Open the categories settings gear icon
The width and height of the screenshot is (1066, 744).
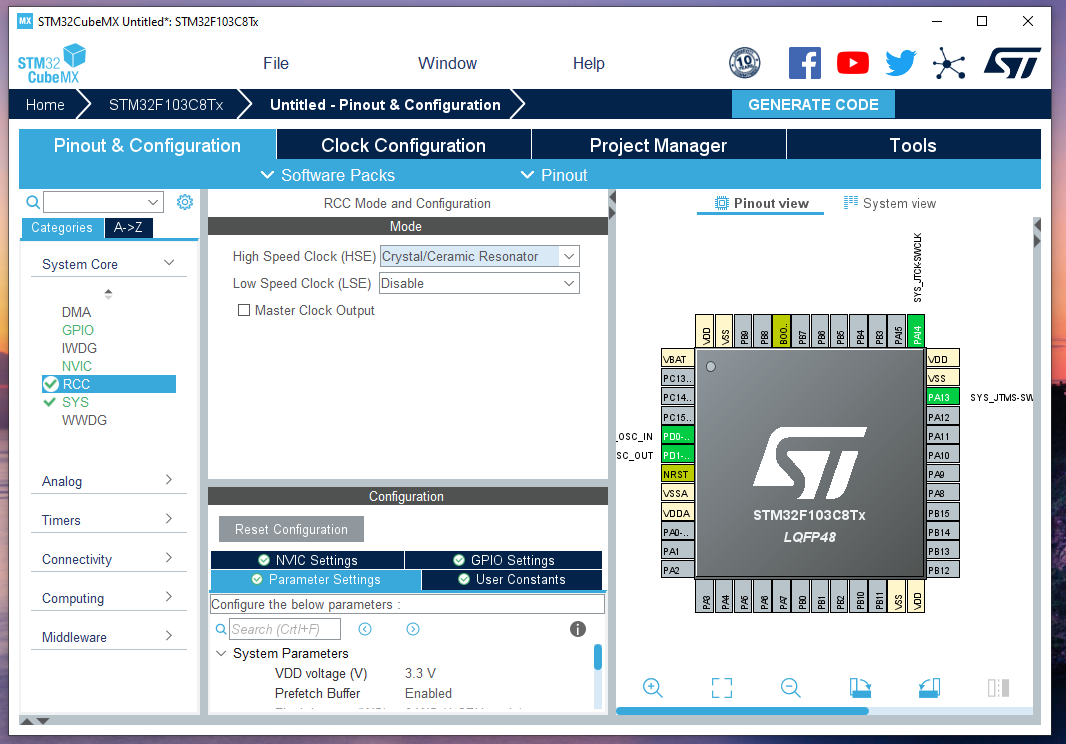[x=184, y=202]
